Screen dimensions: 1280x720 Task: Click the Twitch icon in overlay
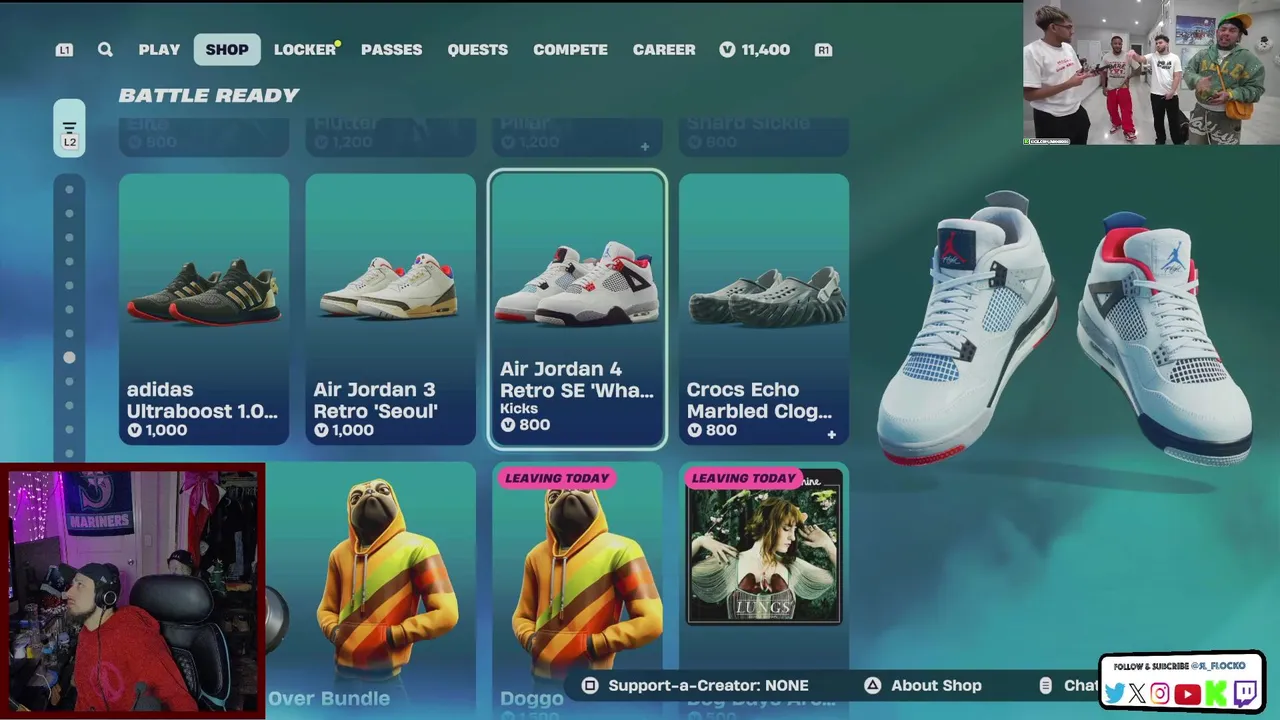tap(1246, 693)
